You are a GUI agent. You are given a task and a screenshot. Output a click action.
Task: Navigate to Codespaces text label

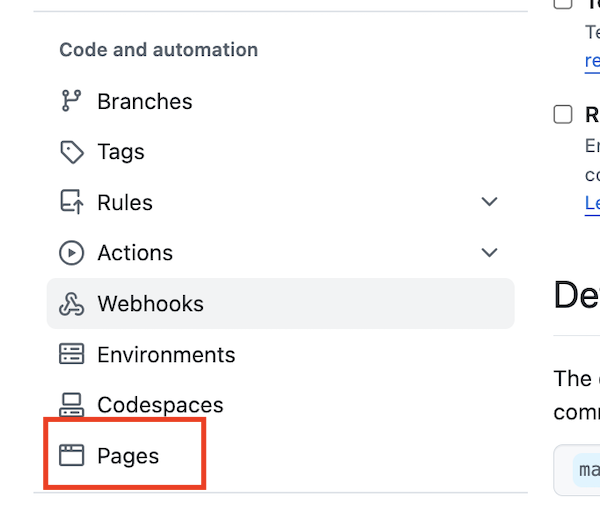(160, 405)
